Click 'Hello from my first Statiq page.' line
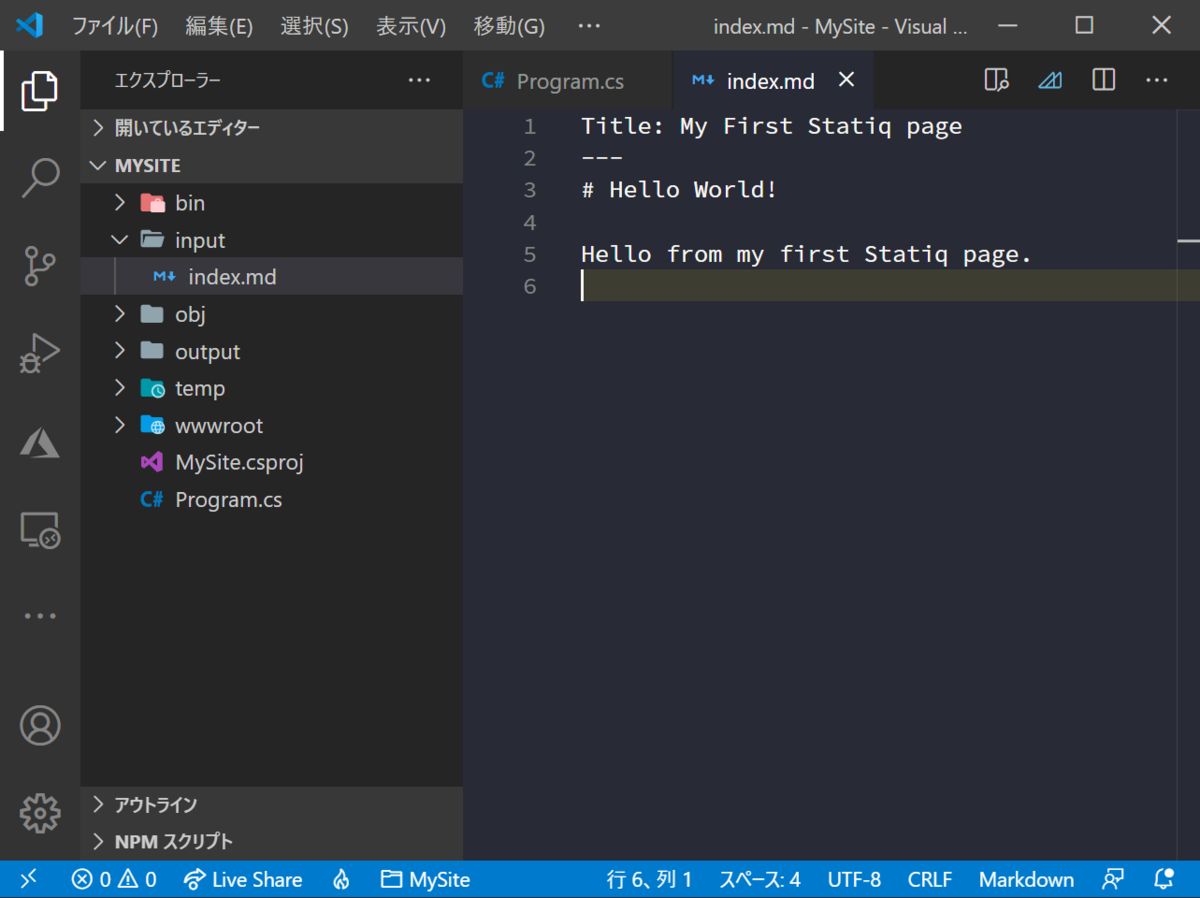 click(806, 254)
